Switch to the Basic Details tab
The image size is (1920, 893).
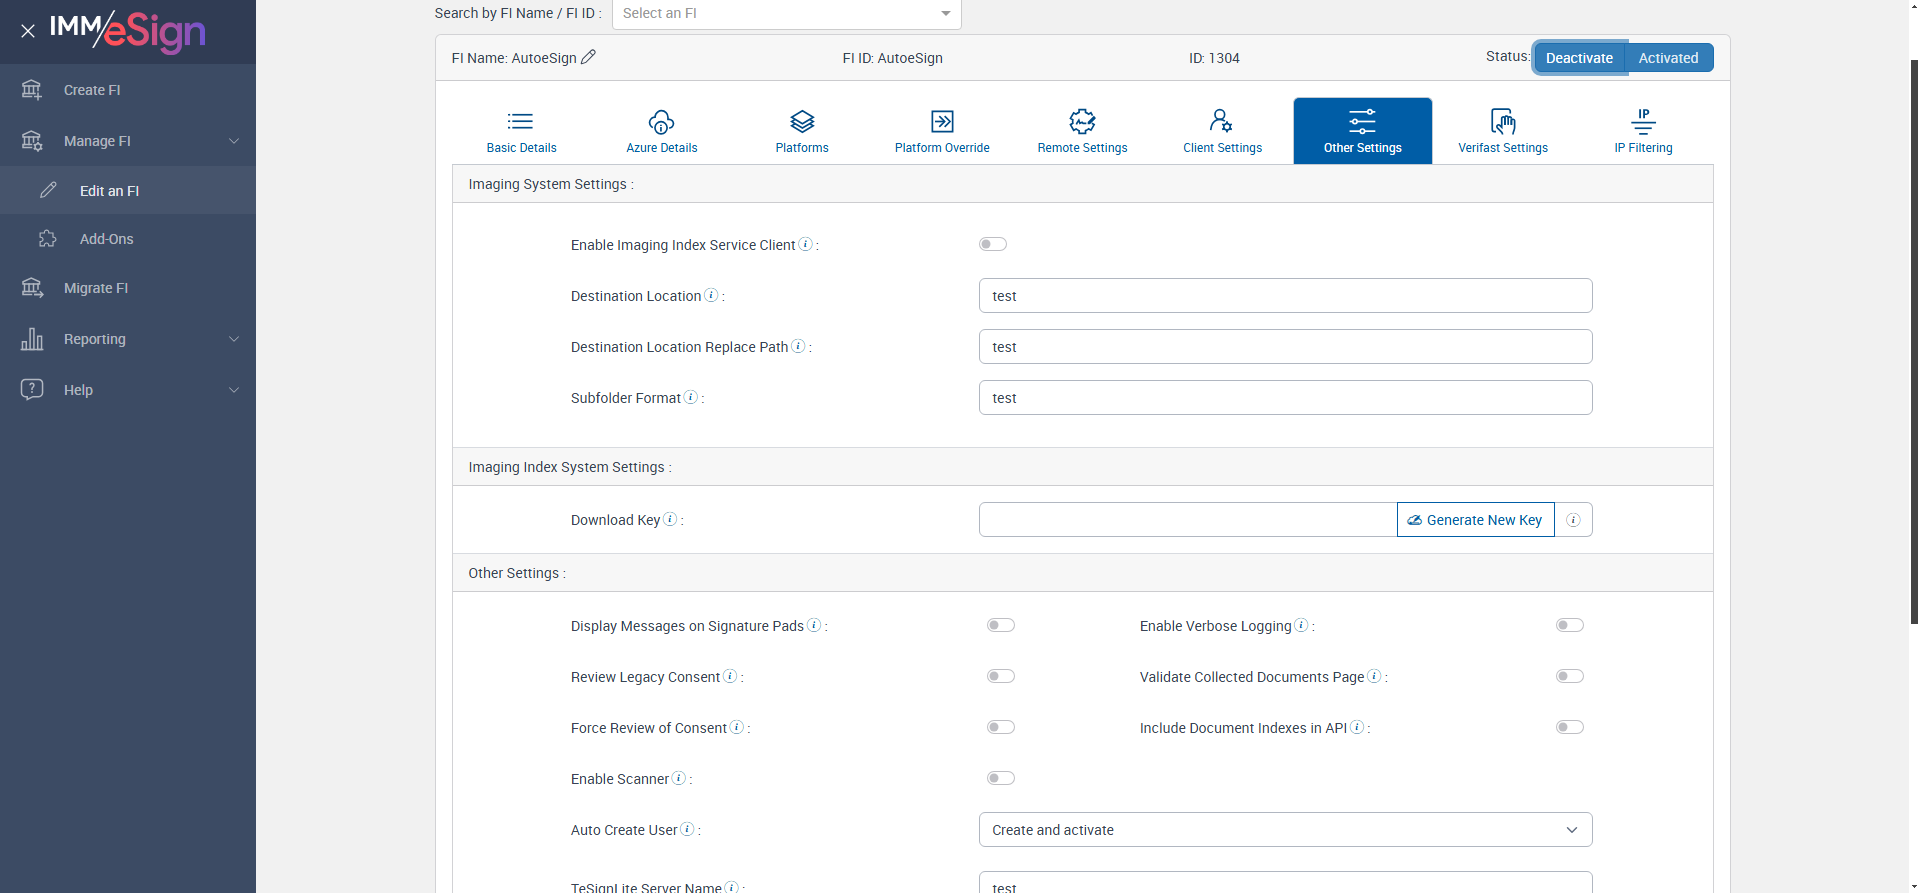click(x=521, y=131)
